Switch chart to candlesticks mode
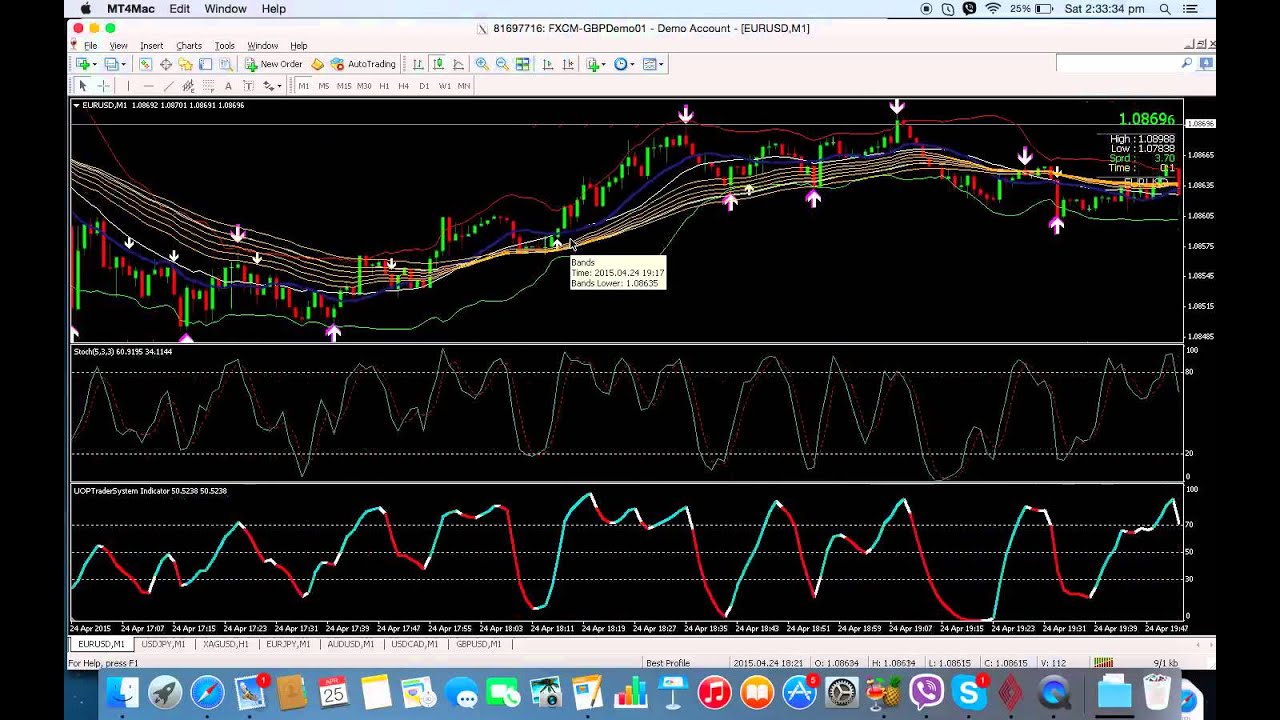Image resolution: width=1280 pixels, height=720 pixels. [x=438, y=64]
